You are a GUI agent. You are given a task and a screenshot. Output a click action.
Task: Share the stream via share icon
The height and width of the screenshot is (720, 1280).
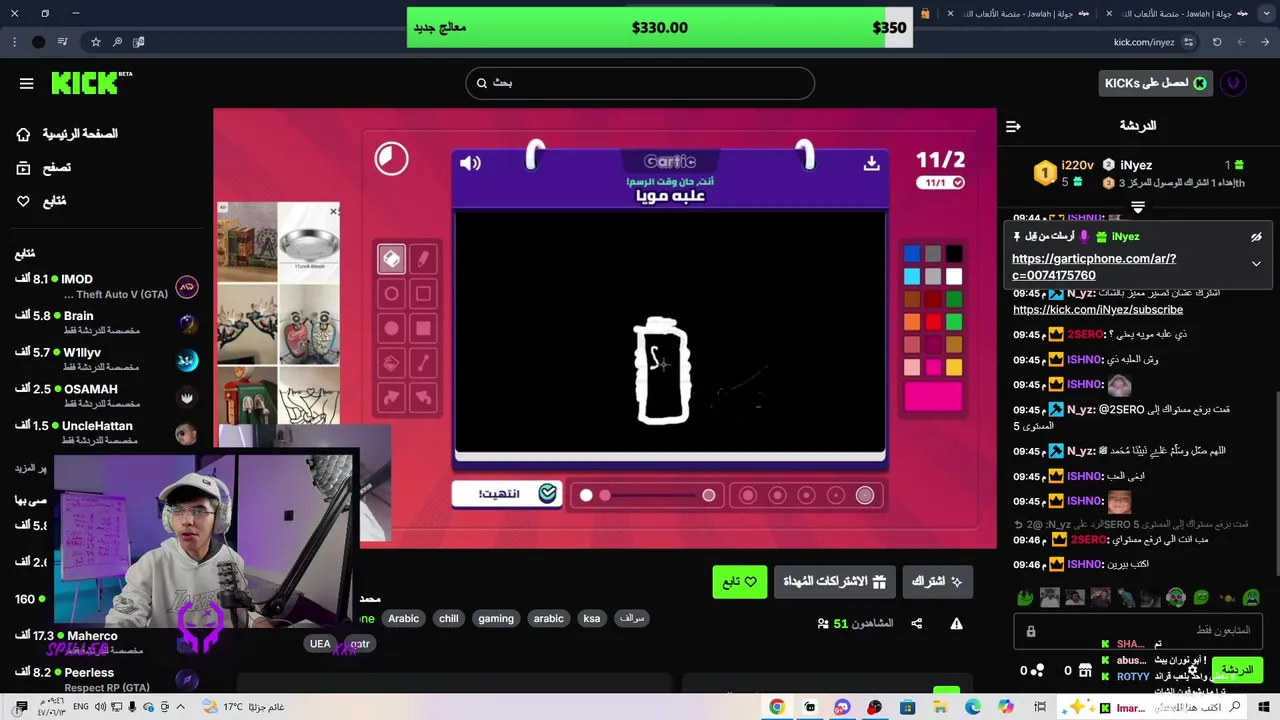(x=916, y=623)
